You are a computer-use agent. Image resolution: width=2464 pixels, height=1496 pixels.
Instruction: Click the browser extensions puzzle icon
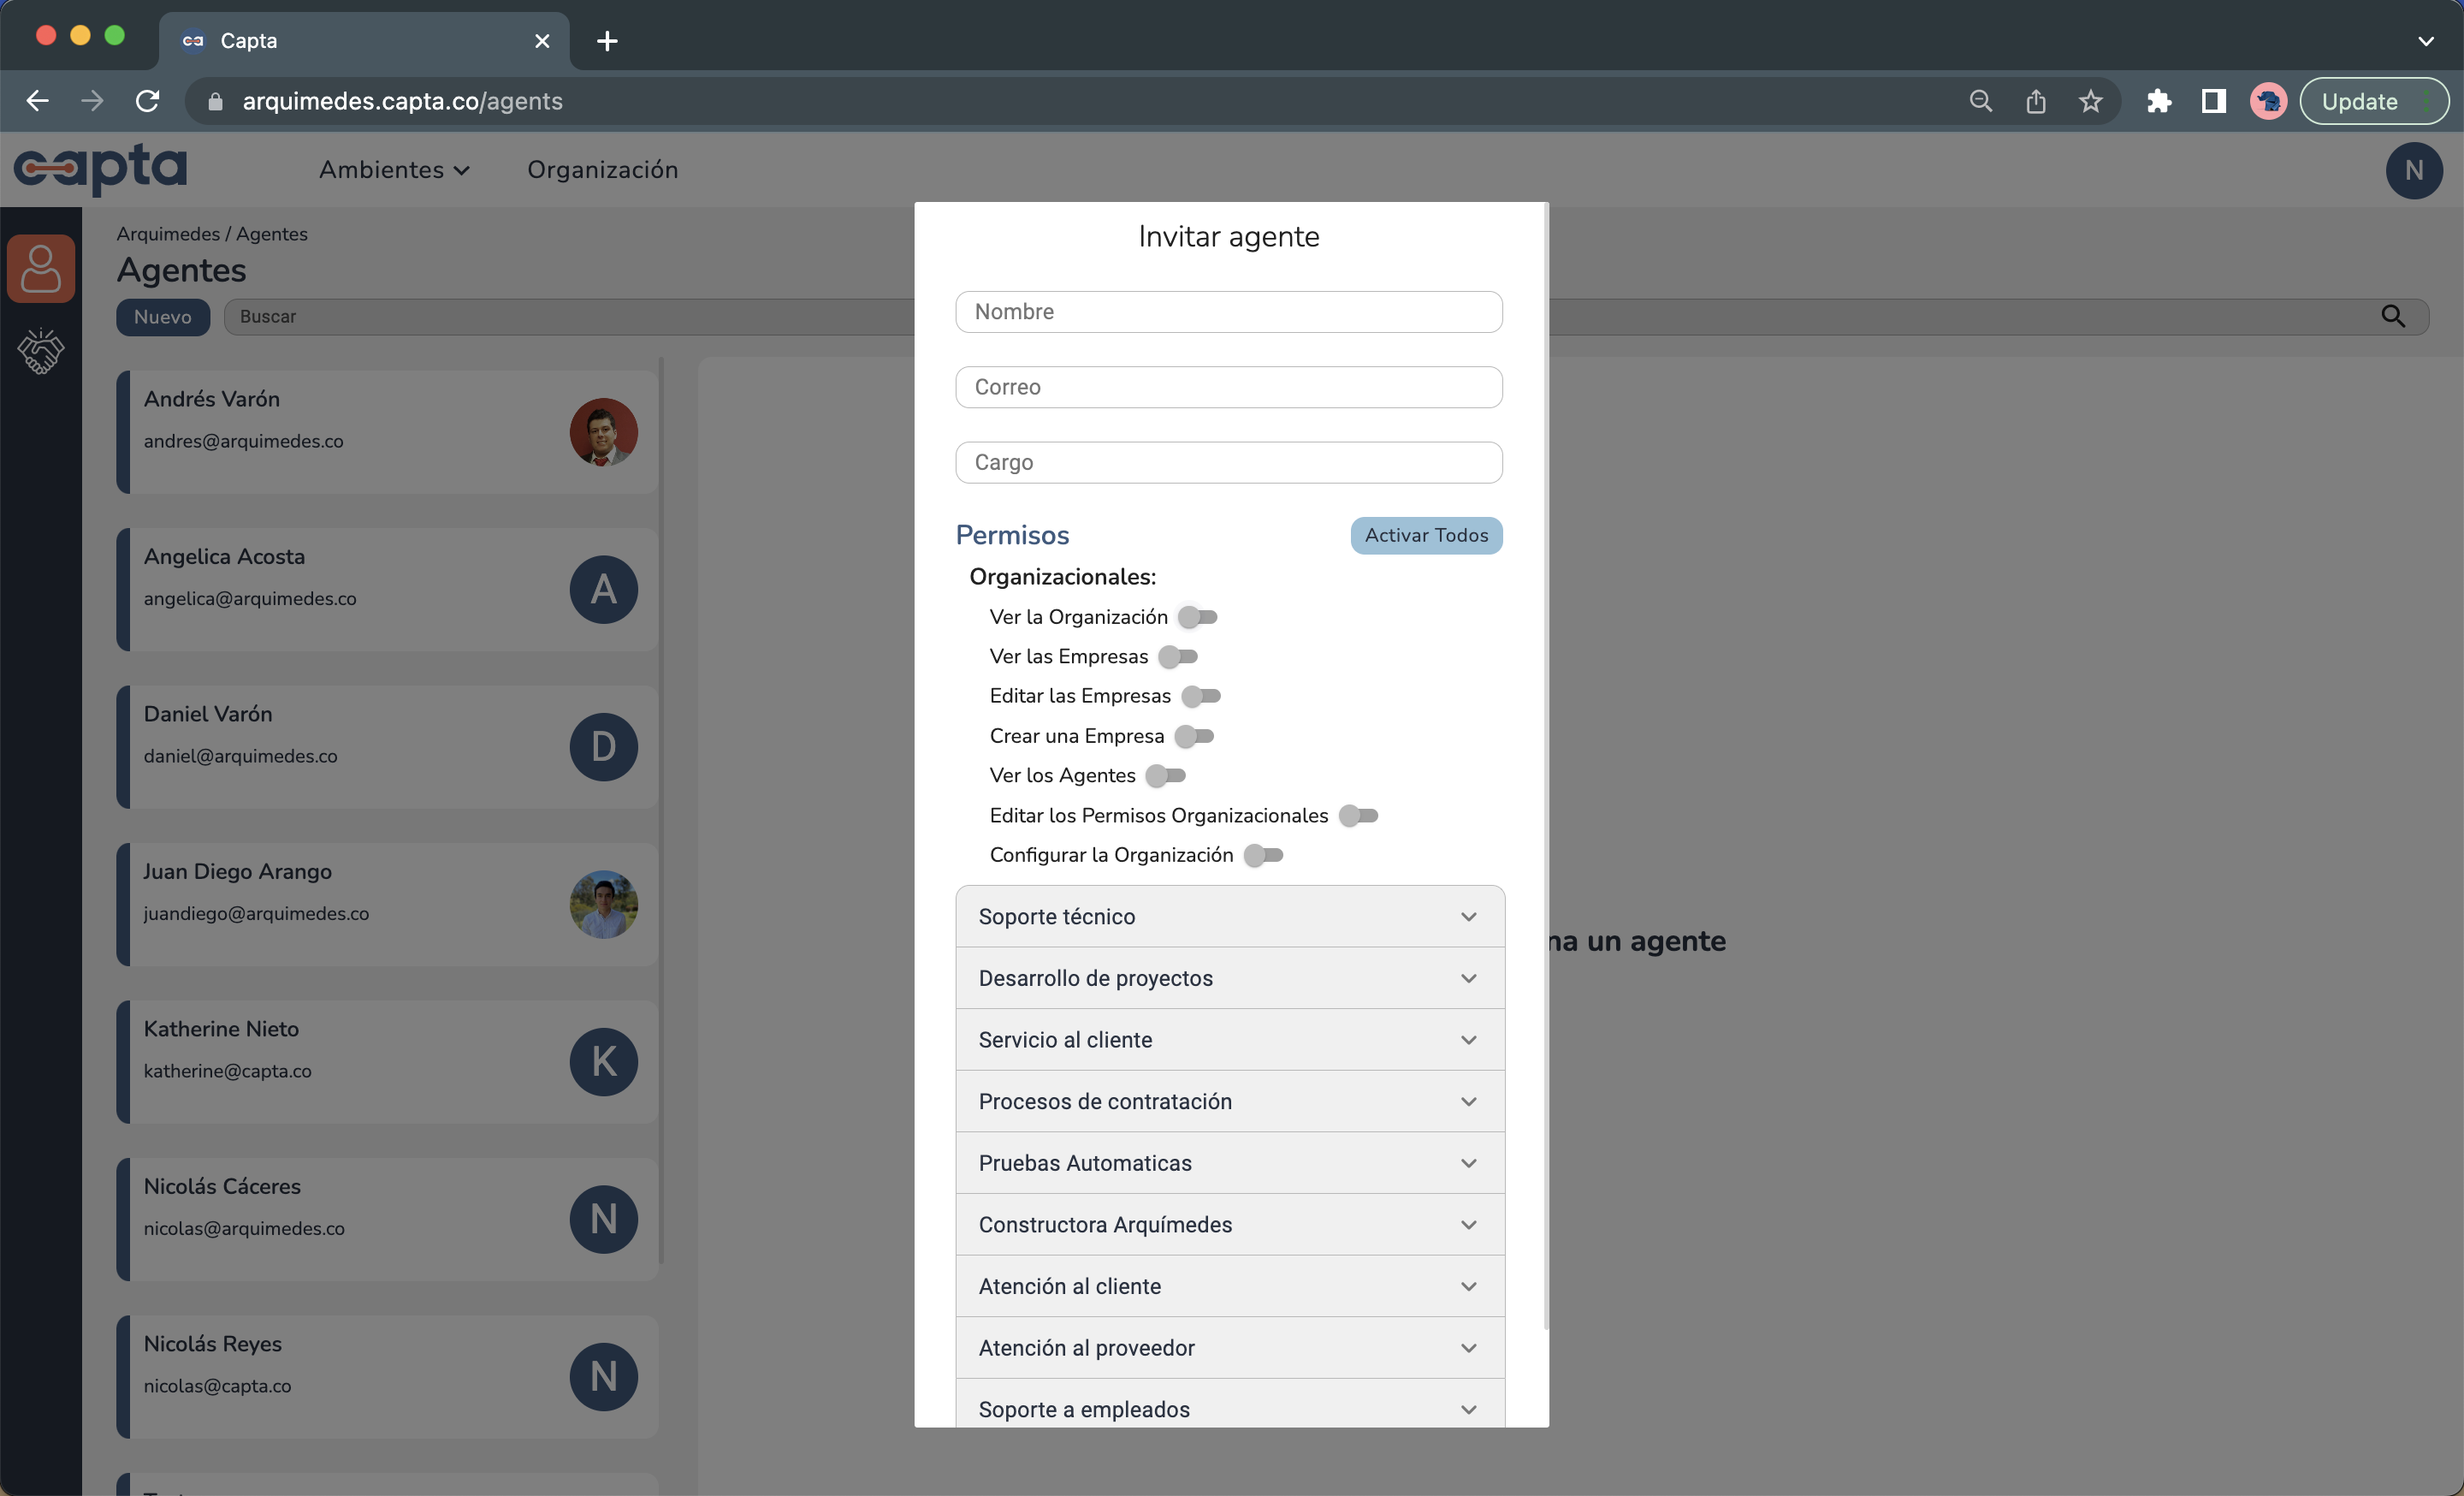2158,101
